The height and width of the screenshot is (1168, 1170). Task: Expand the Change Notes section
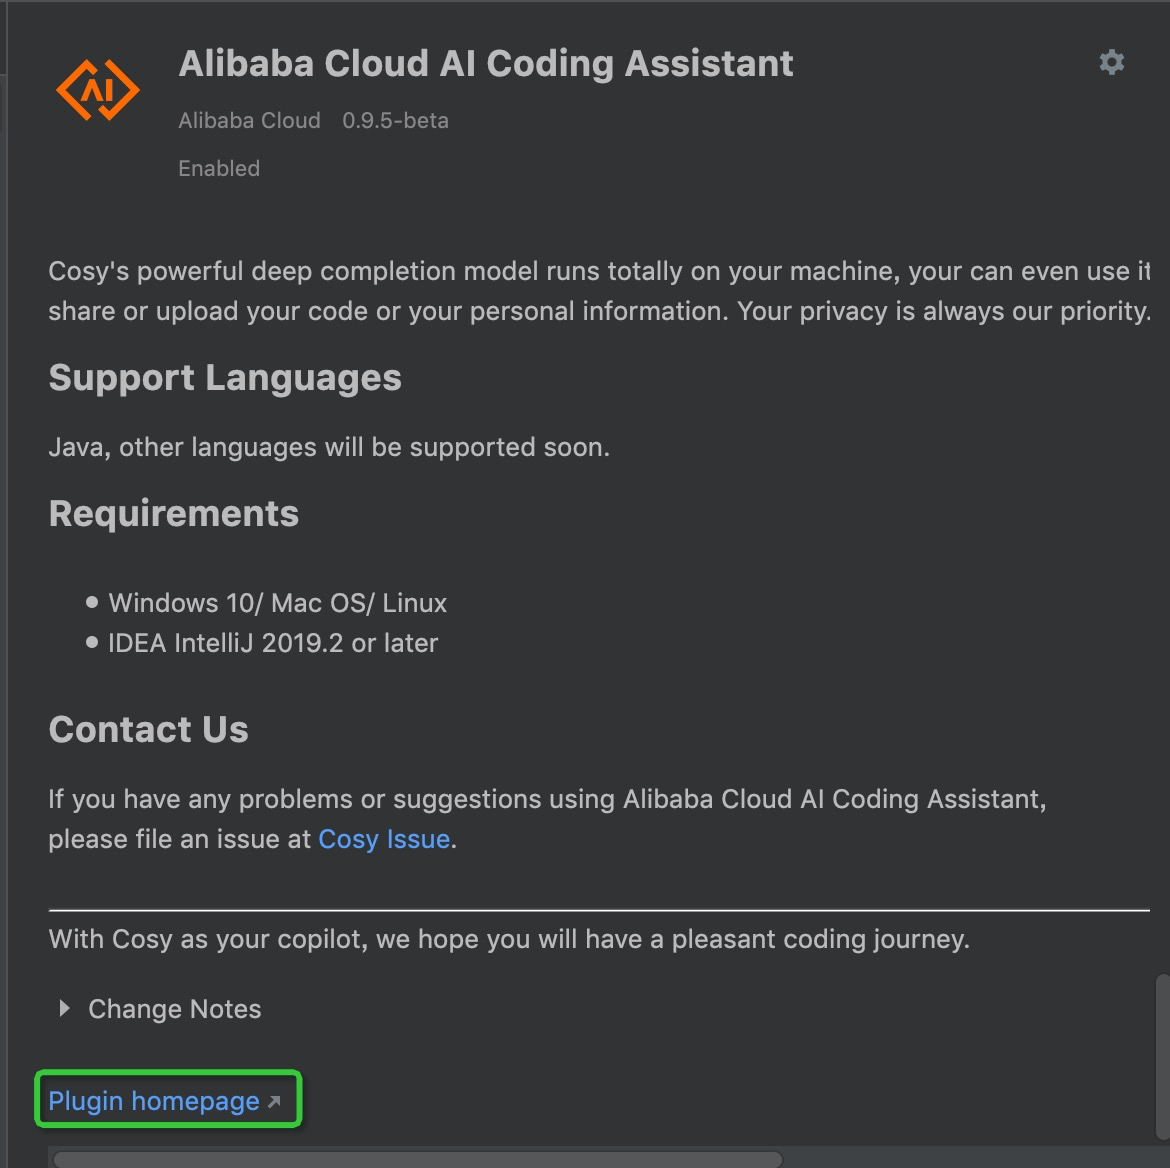[174, 1009]
